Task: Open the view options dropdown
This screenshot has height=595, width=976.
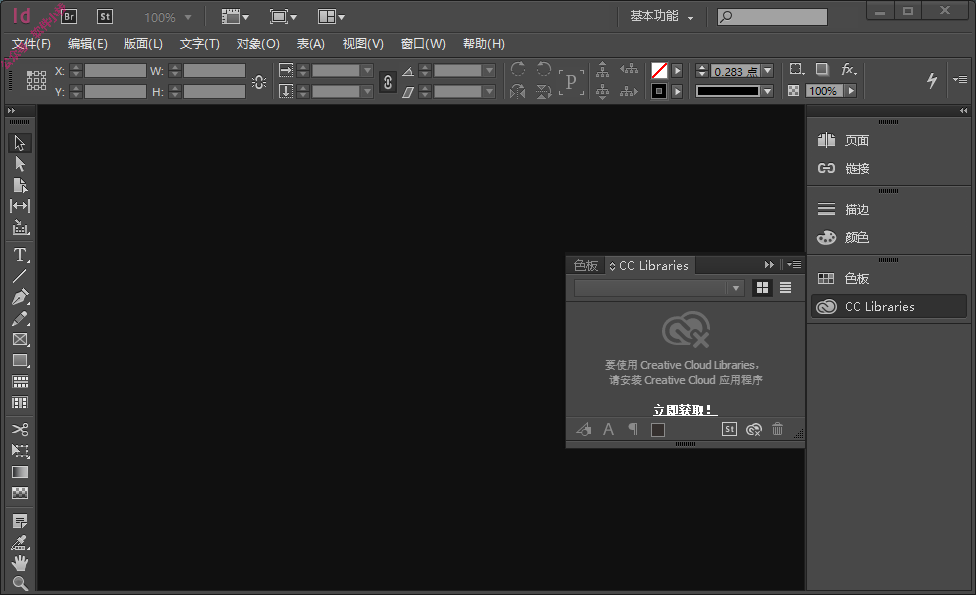Action: [235, 17]
